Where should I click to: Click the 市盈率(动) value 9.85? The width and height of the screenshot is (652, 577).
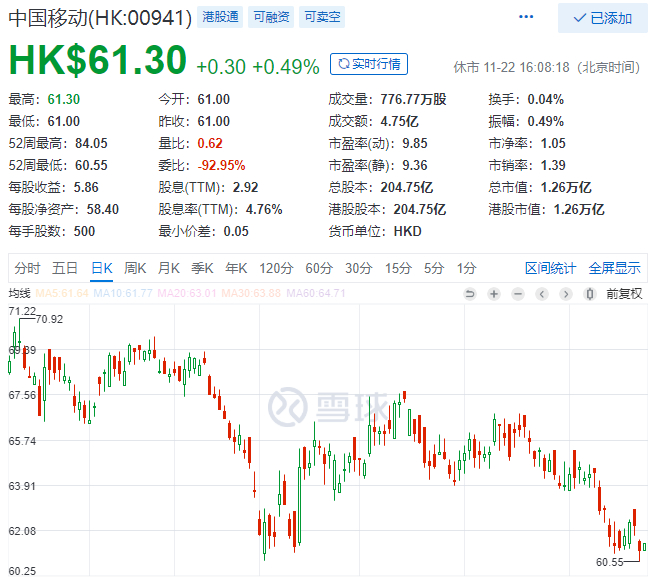[415, 143]
